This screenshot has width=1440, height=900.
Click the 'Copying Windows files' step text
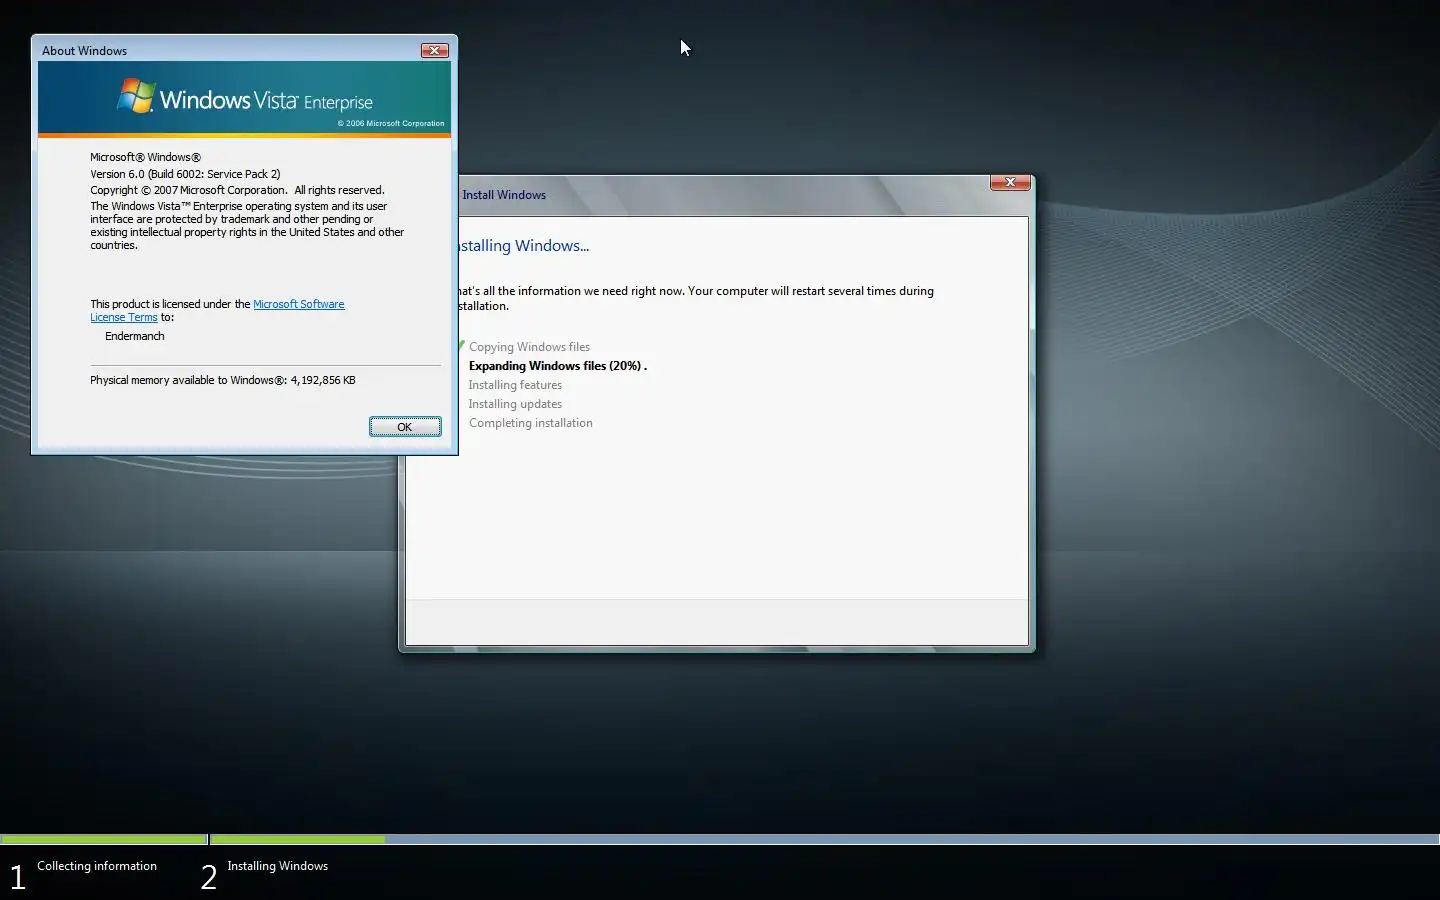click(x=529, y=347)
